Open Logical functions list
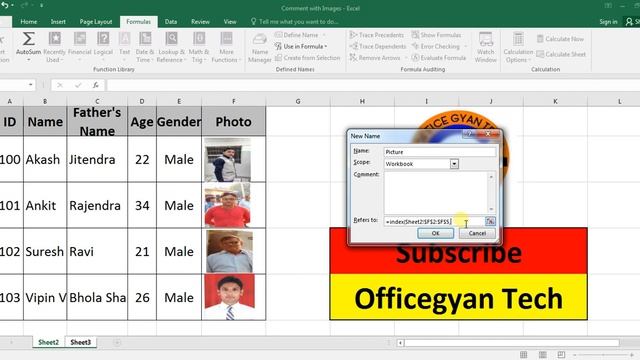Viewport: 640px width, 360px height. tap(103, 47)
